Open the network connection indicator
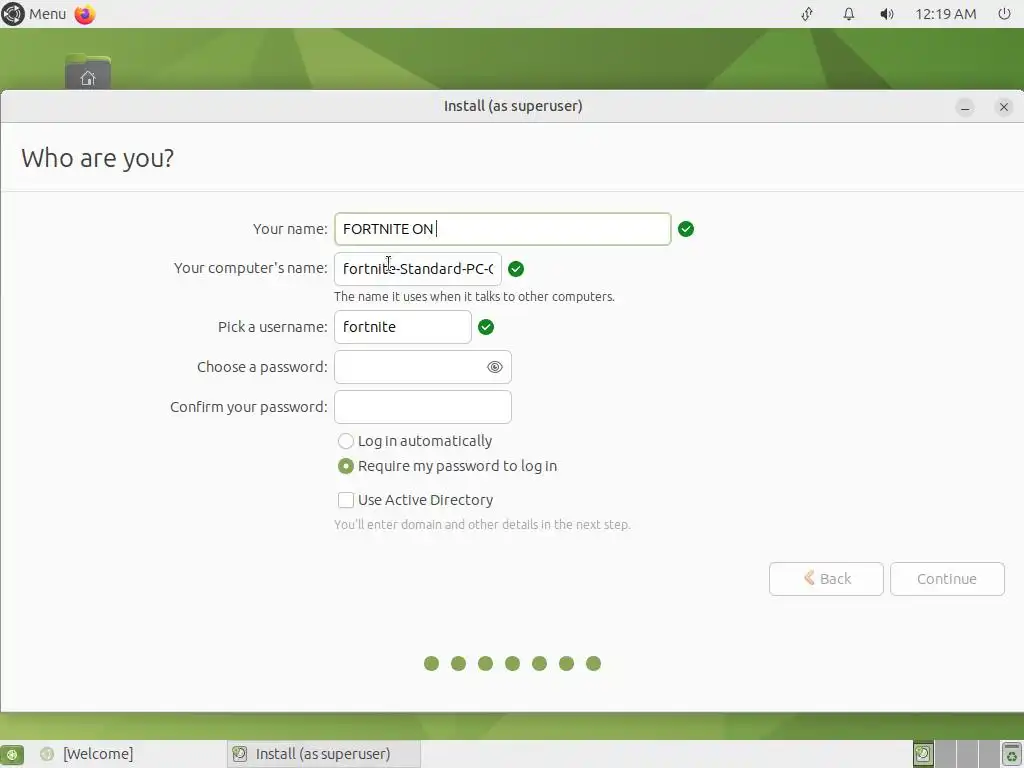The image size is (1024, 768). point(807,14)
